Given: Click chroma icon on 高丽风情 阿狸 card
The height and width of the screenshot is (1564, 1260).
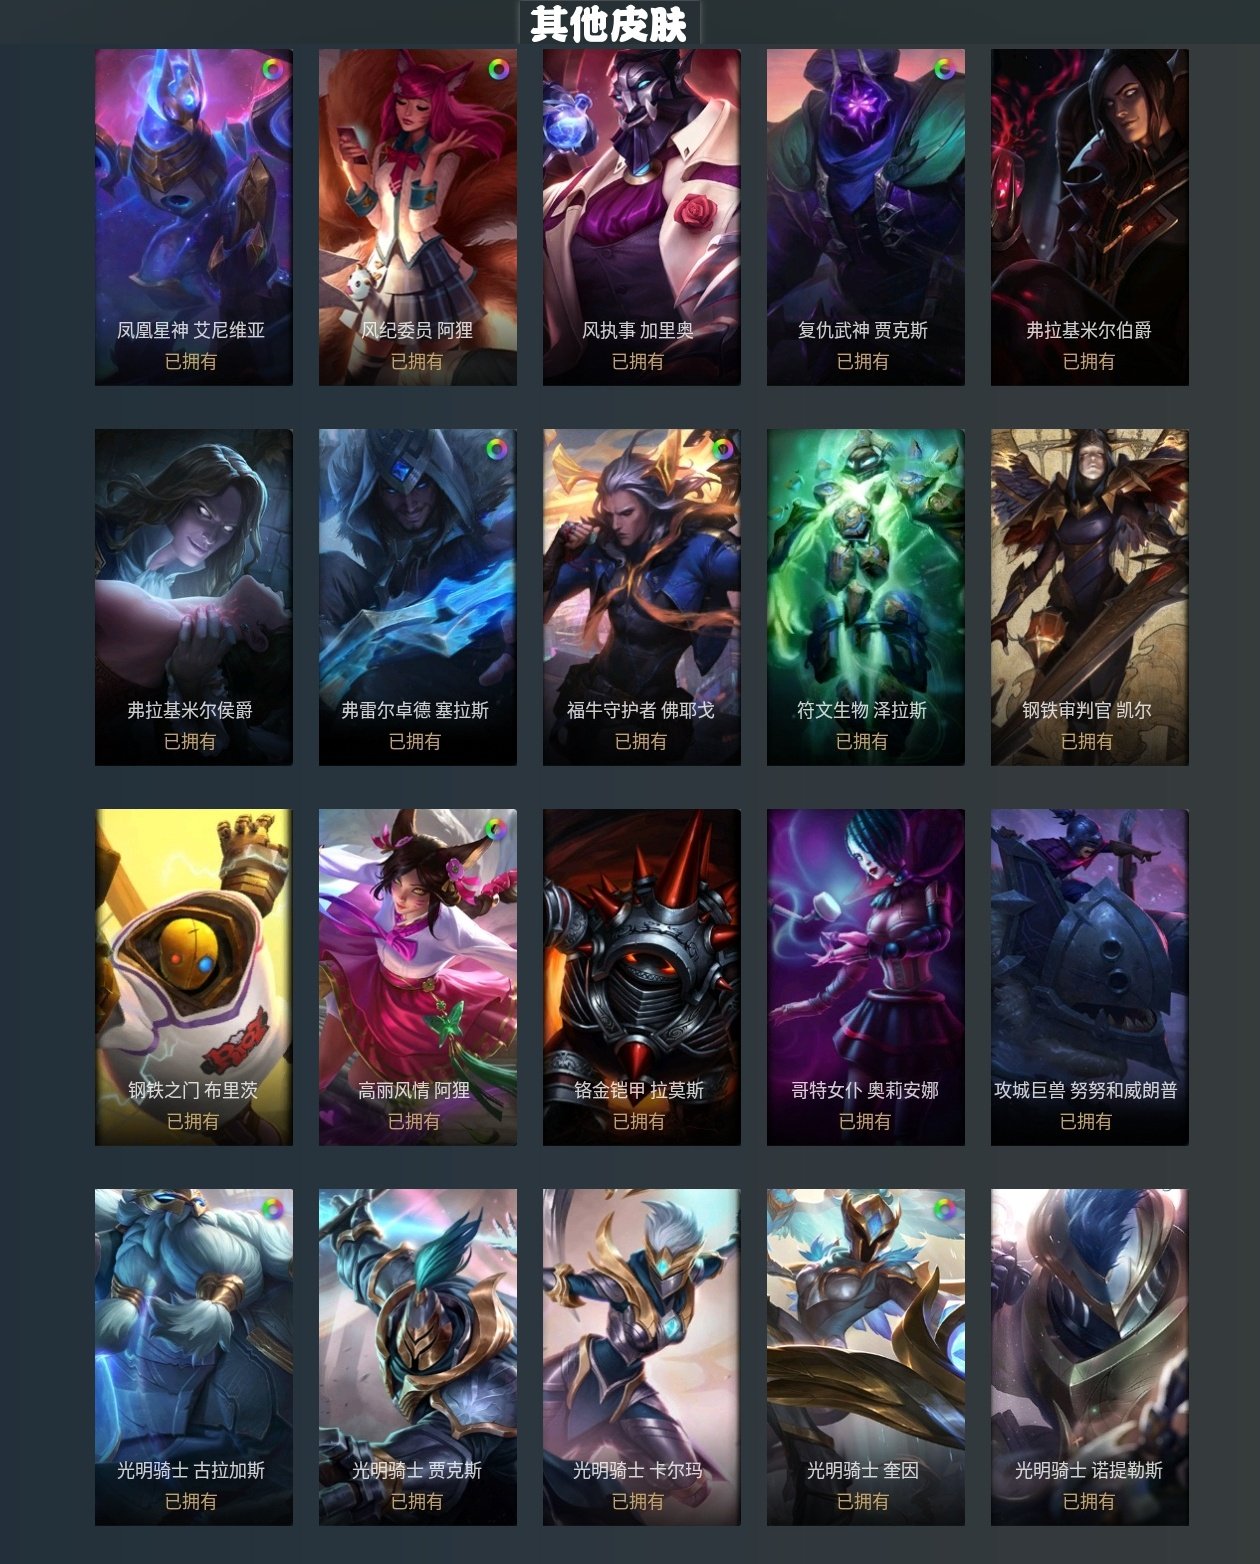Looking at the screenshot, I should pyautogui.click(x=495, y=828).
